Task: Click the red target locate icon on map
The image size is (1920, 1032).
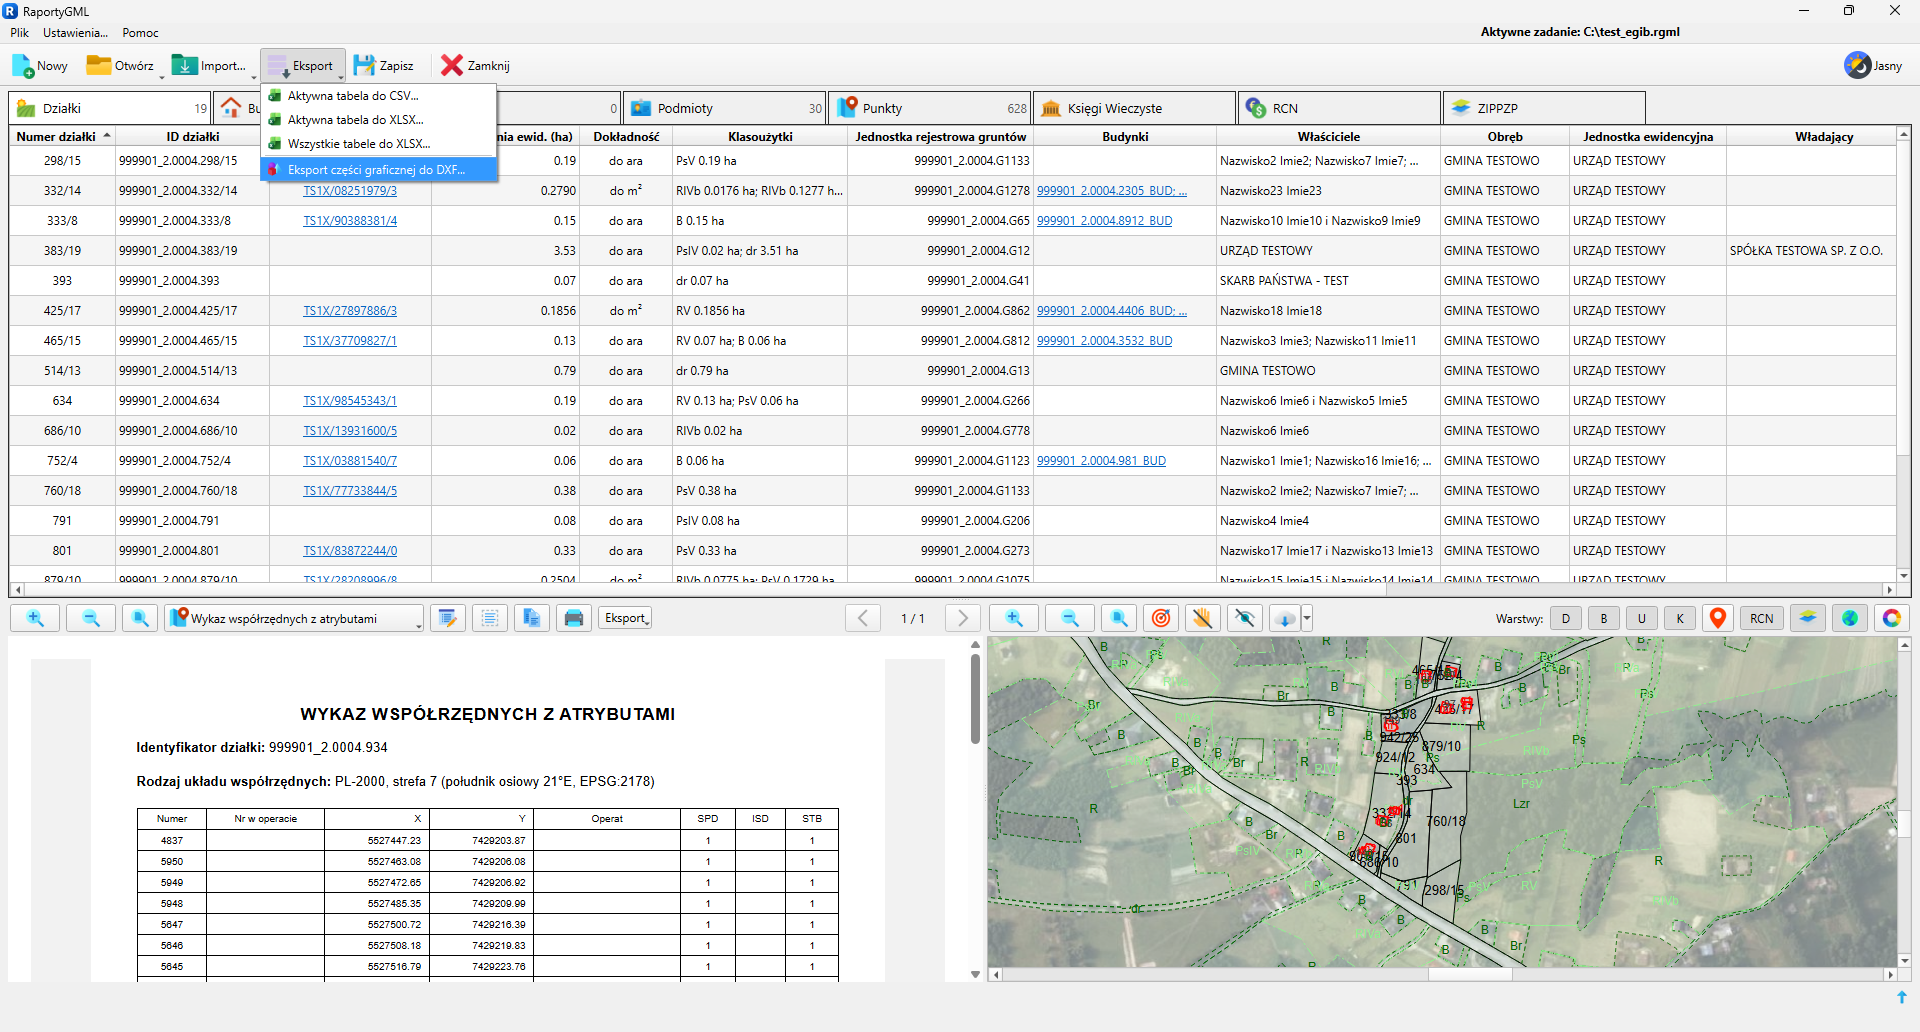Action: tap(1161, 618)
